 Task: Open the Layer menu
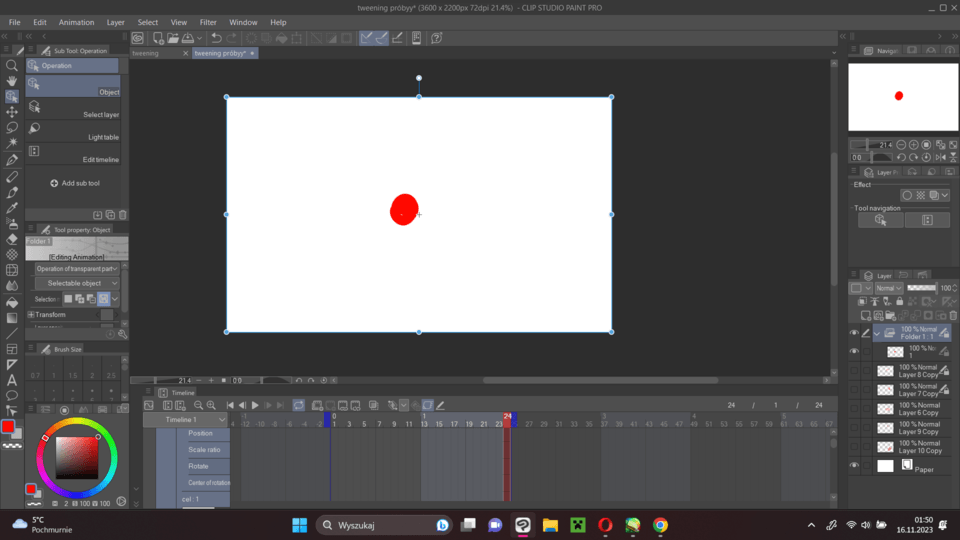tap(116, 22)
